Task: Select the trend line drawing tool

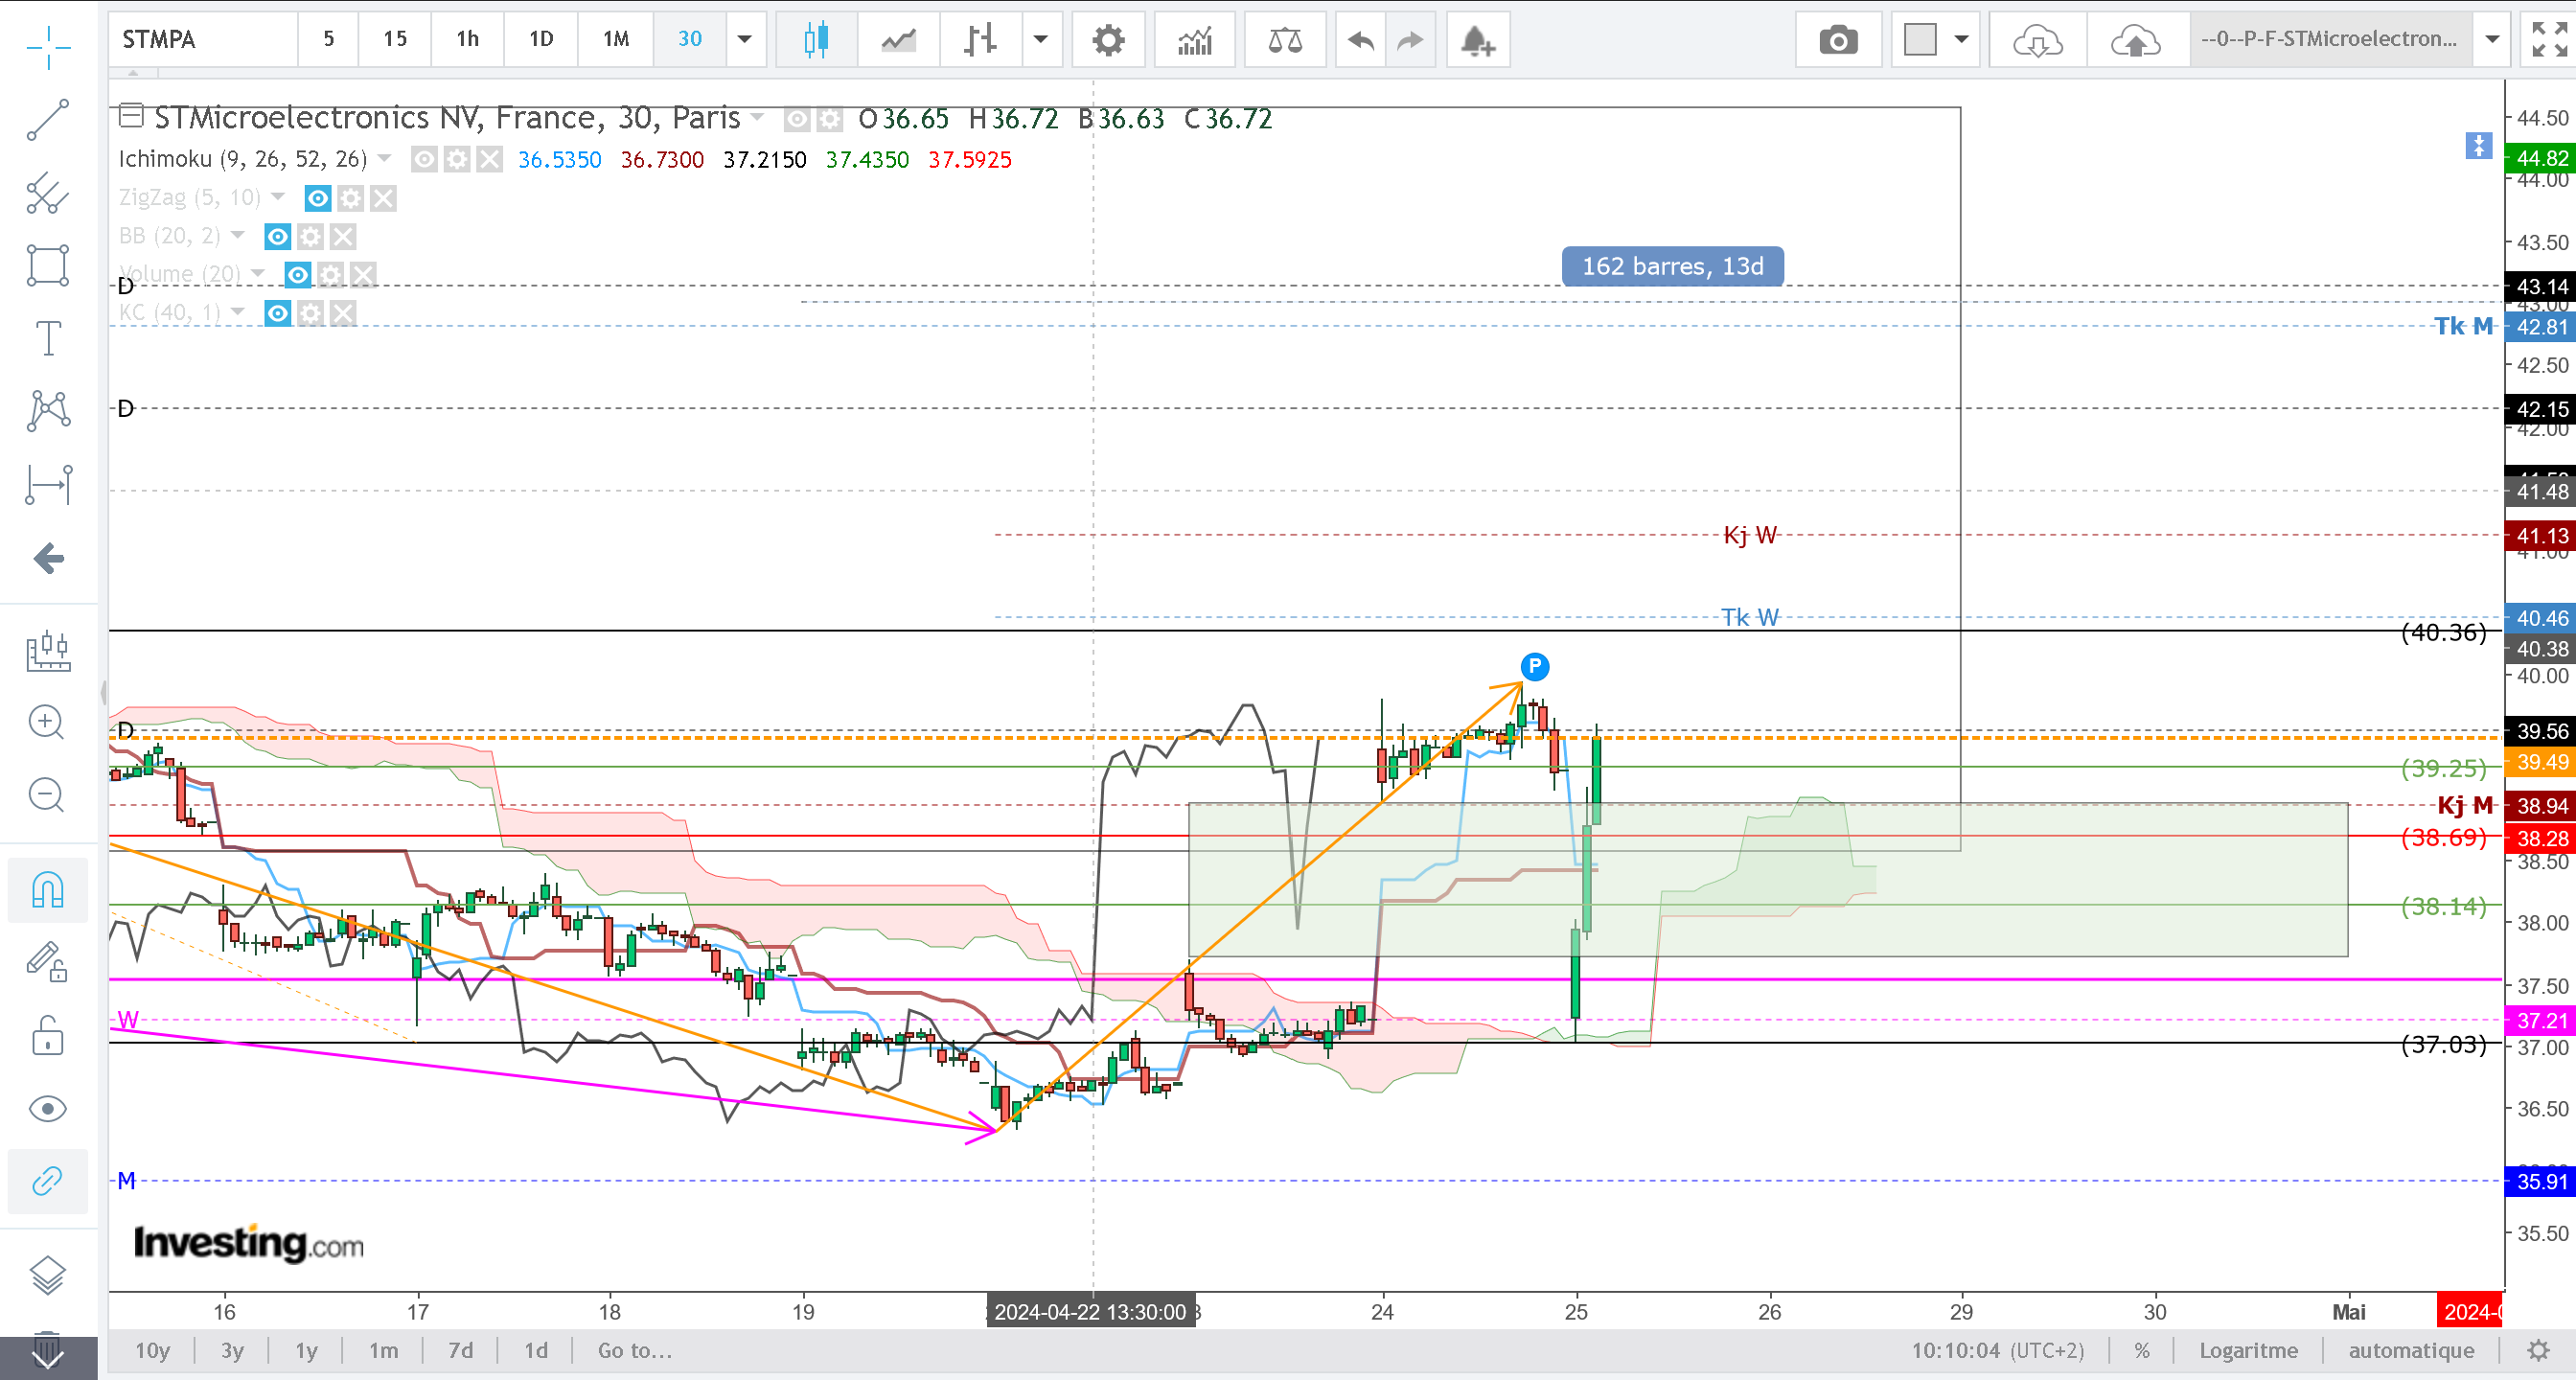Action: (x=48, y=120)
